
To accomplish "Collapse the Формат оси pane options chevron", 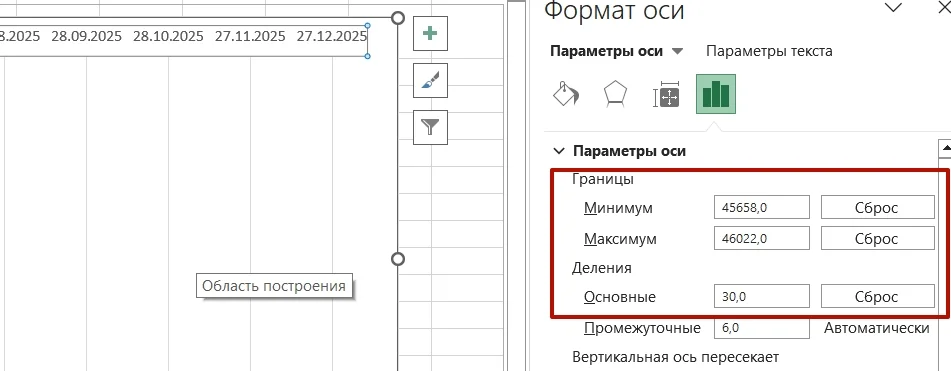I will click(893, 7).
